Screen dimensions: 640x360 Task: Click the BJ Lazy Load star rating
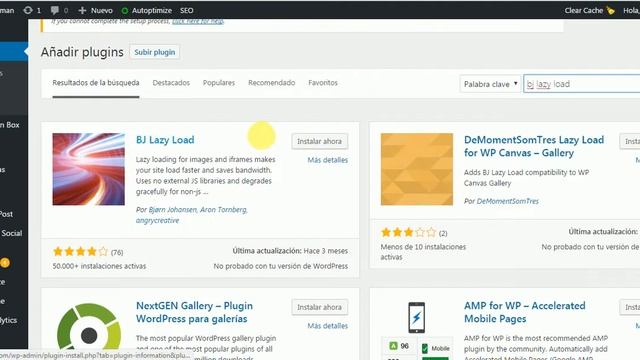(x=80, y=251)
